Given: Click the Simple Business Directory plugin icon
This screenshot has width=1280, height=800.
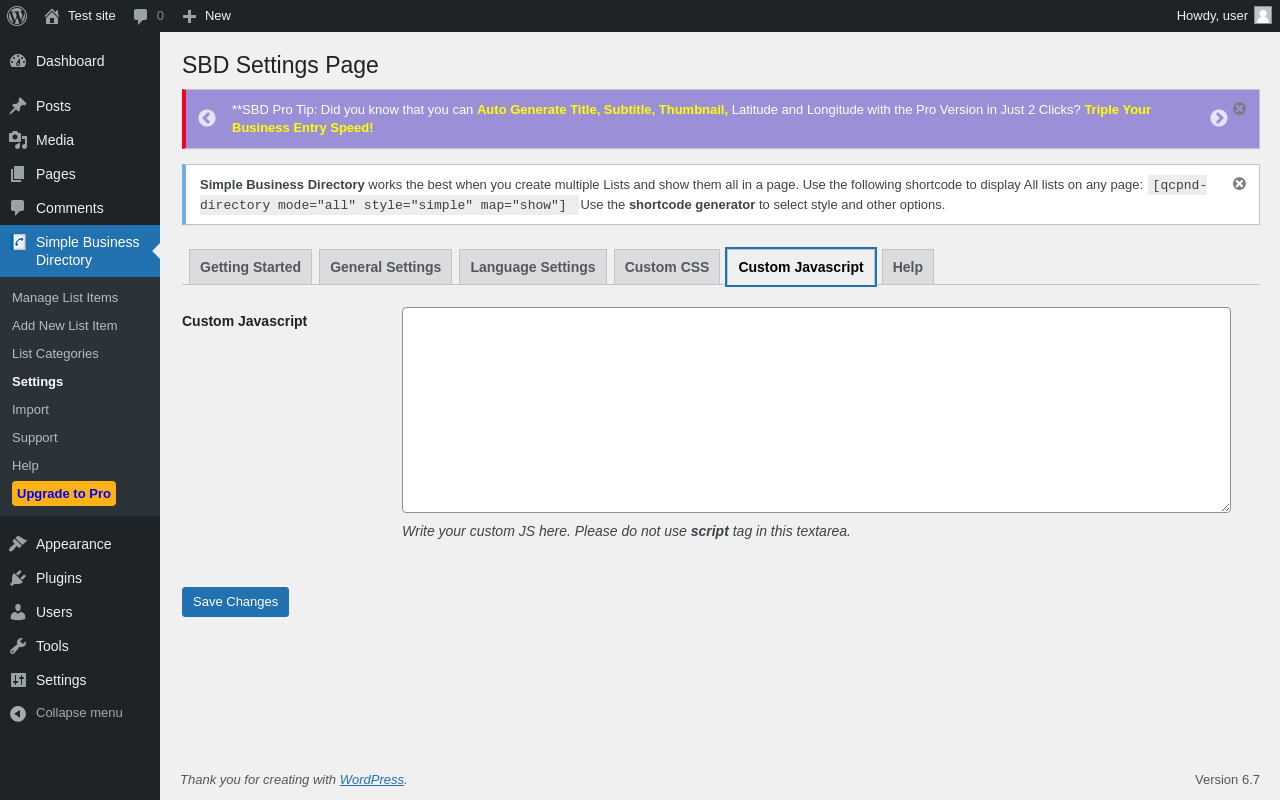Looking at the screenshot, I should point(19,242).
